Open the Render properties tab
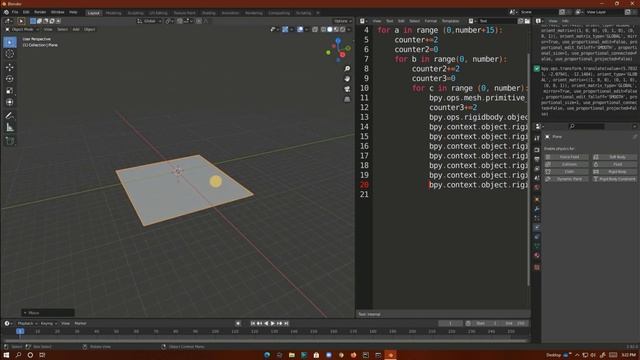The height and width of the screenshot is (360, 640). (x=537, y=150)
